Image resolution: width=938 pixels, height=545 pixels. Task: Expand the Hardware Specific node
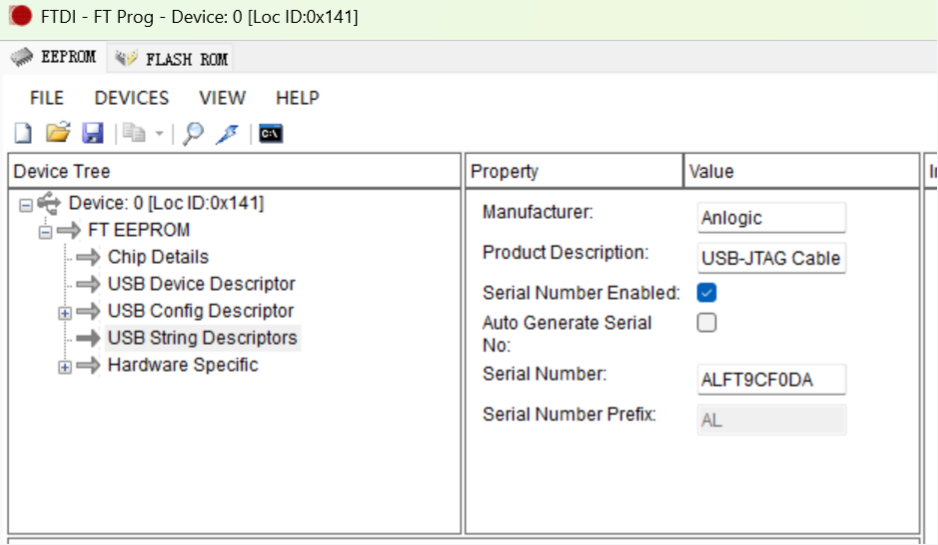pos(65,367)
